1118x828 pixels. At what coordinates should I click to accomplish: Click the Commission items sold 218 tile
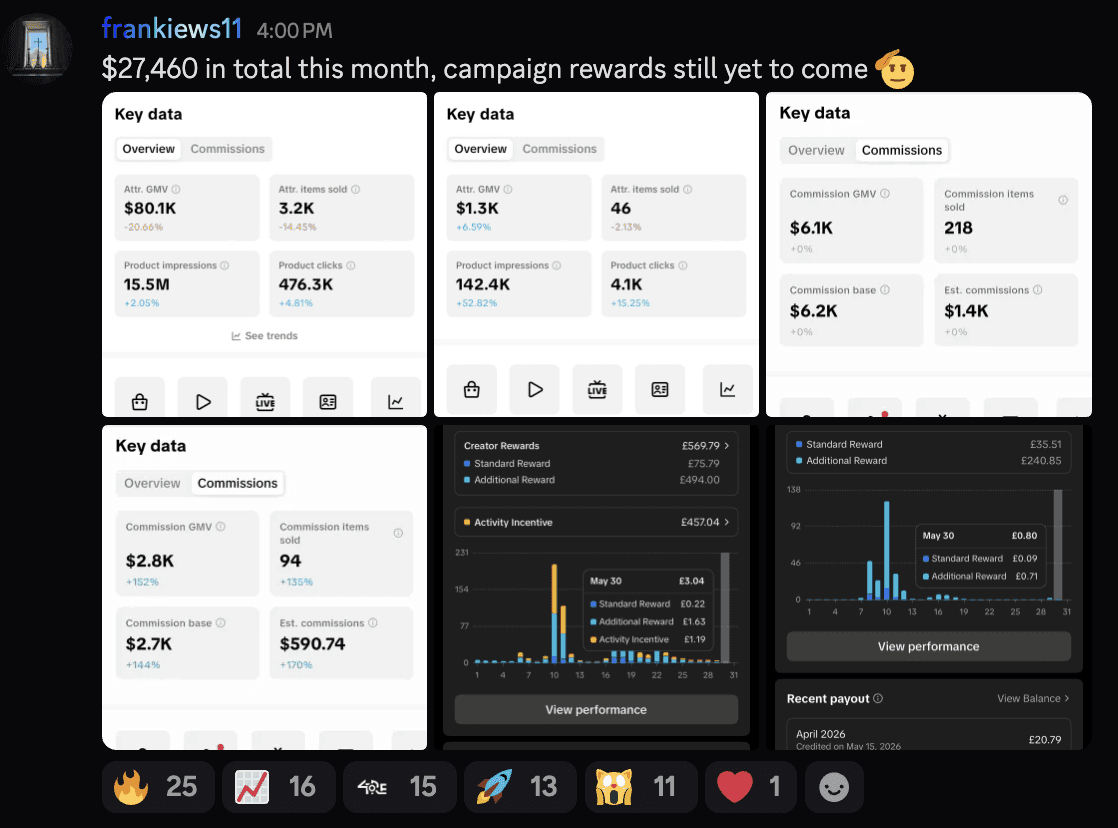tap(1006, 221)
